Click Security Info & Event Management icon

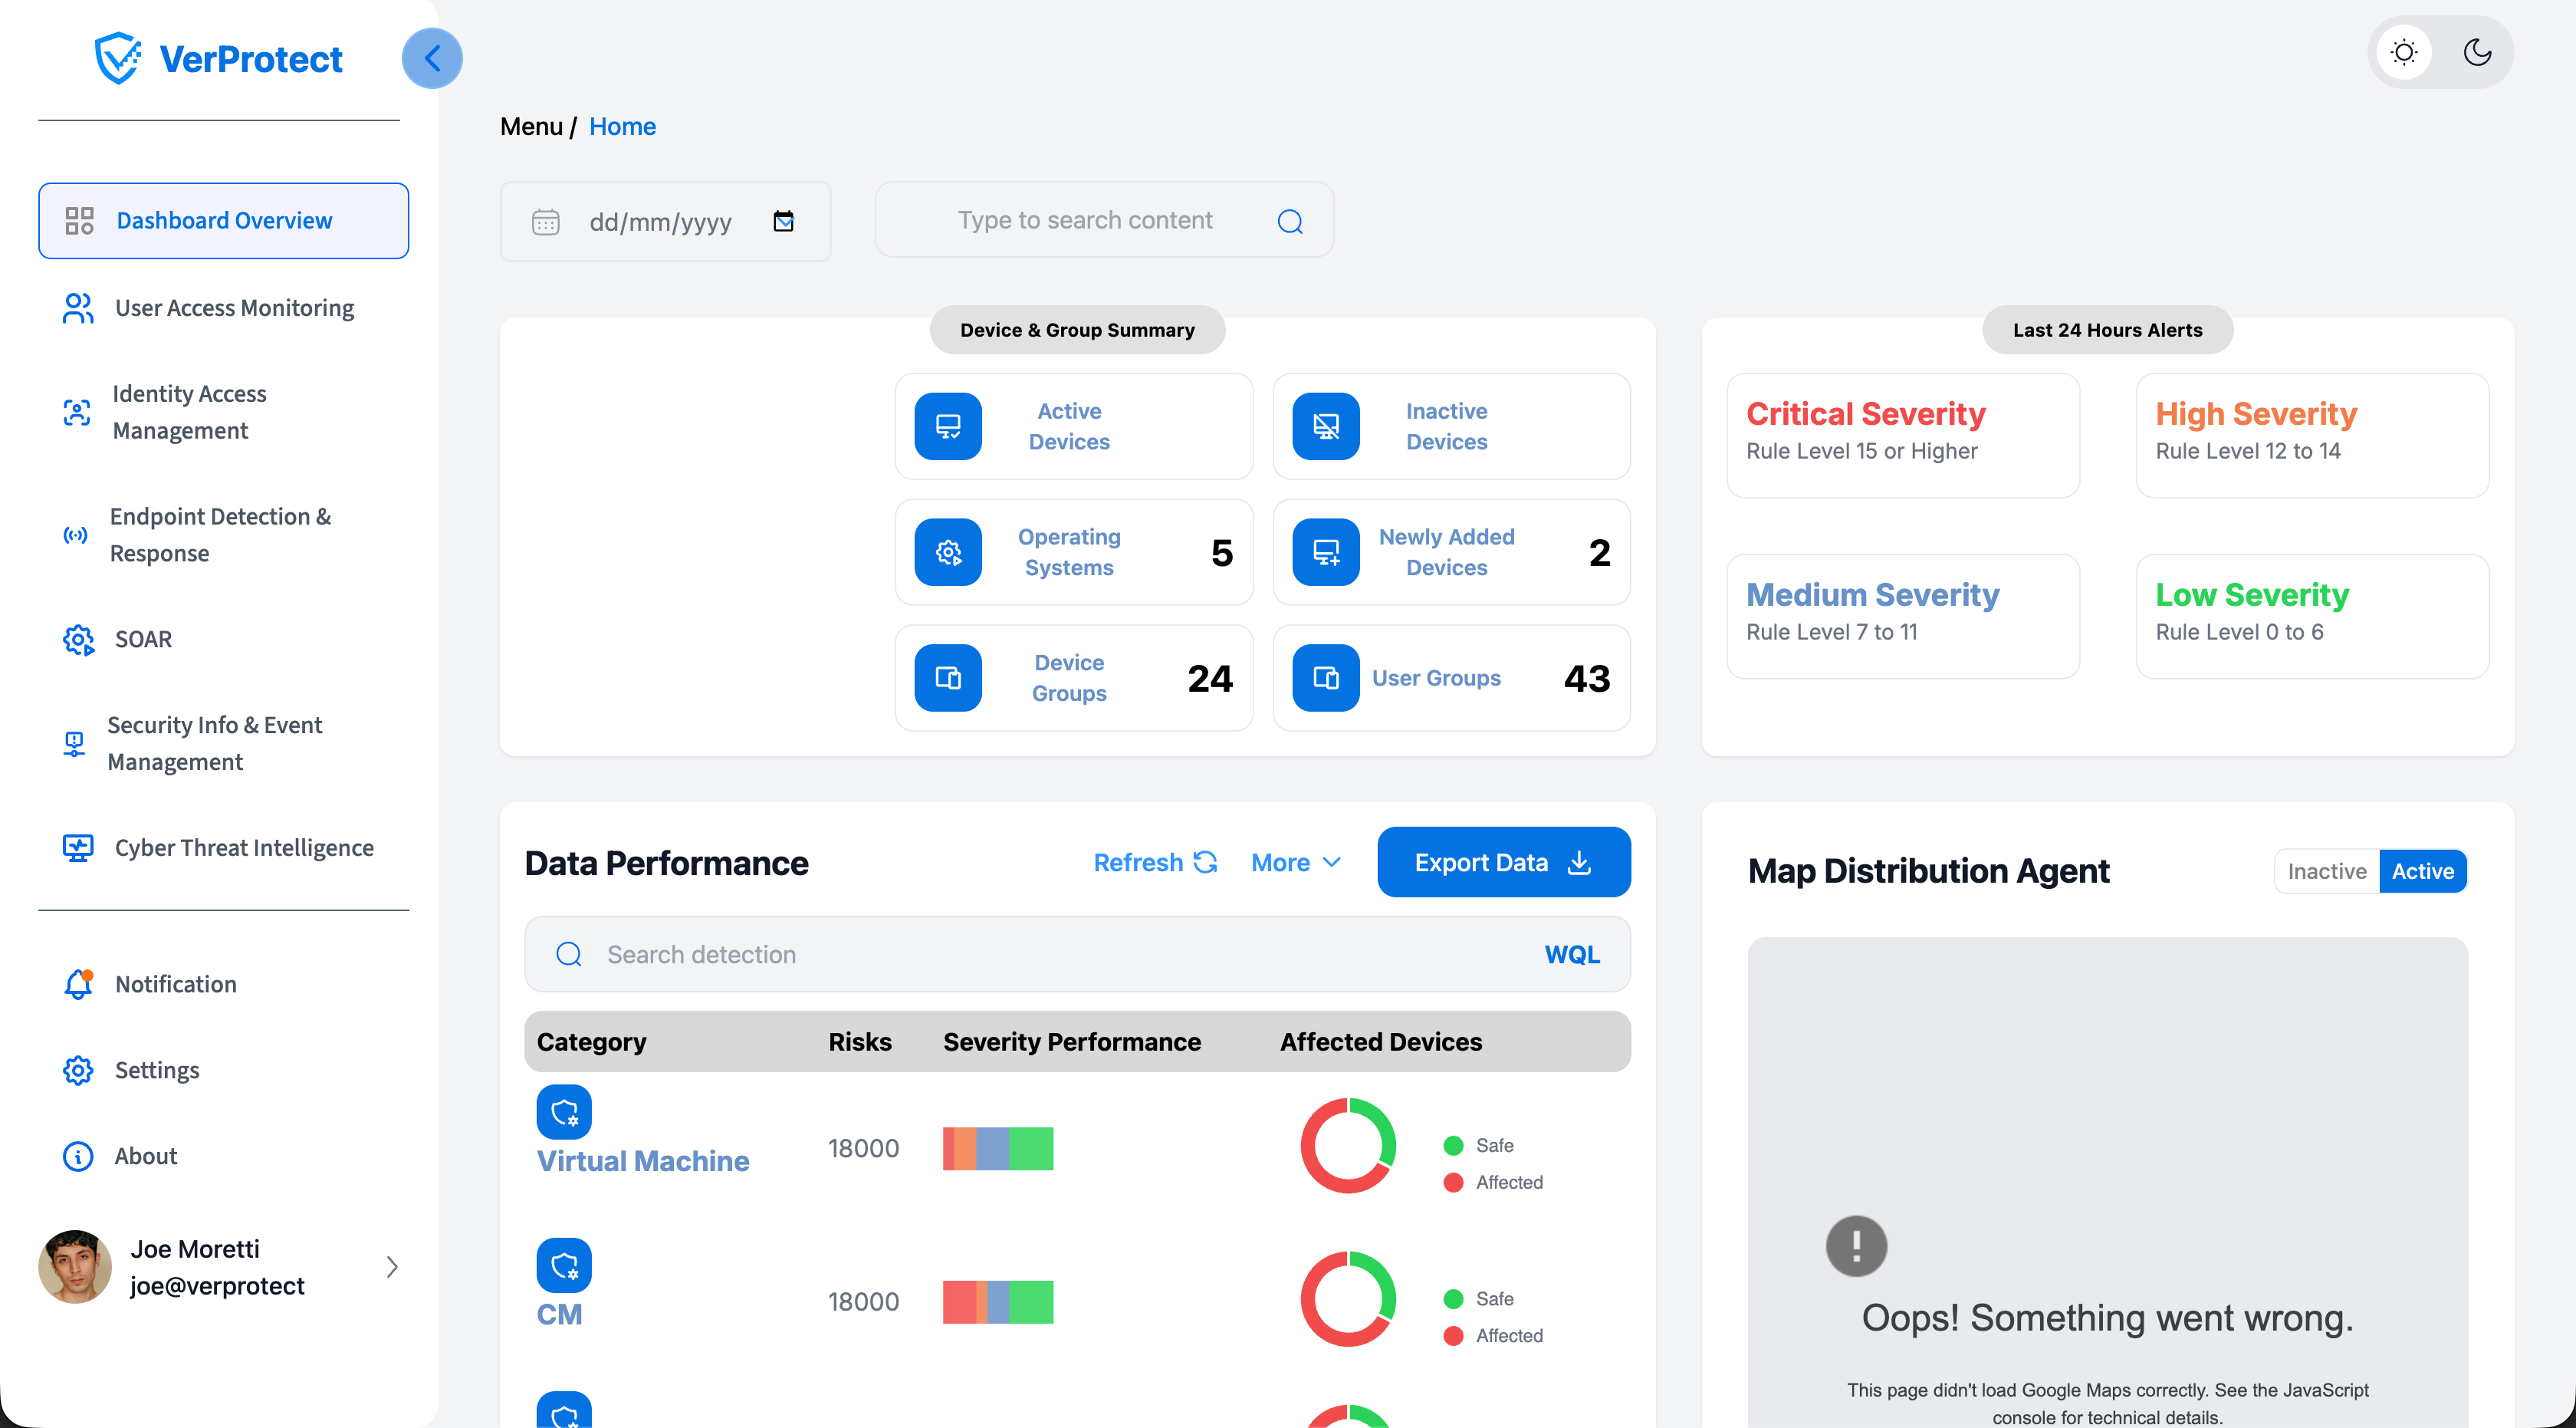(x=74, y=743)
